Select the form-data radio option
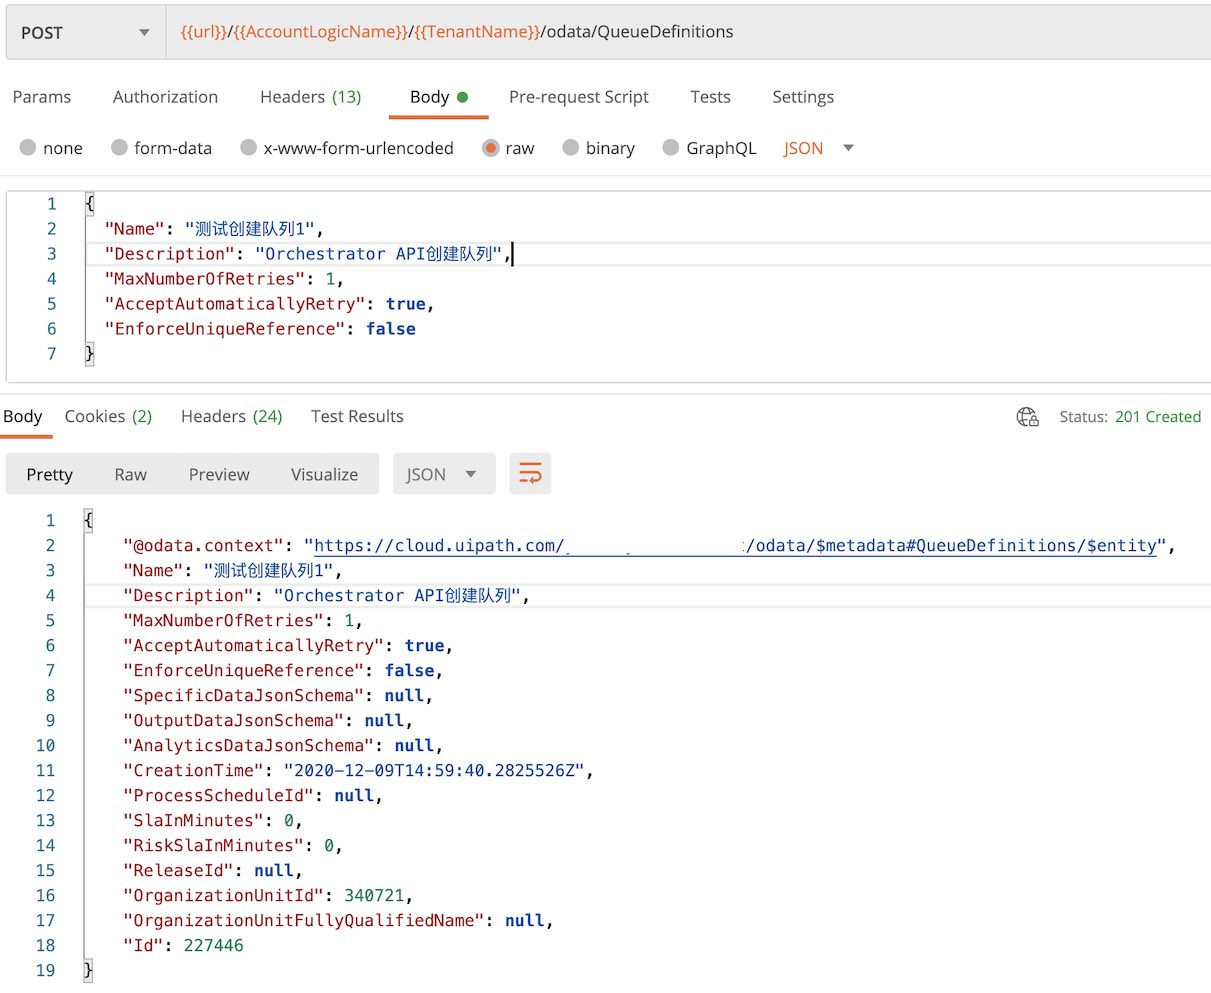The image size is (1211, 993). pyautogui.click(x=120, y=148)
